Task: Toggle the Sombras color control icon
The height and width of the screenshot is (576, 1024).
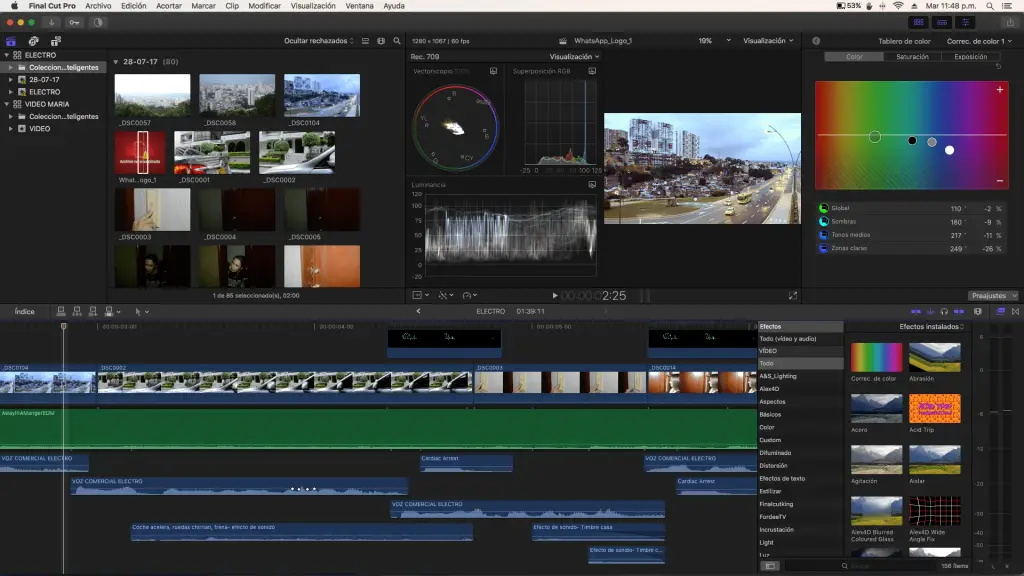Action: pos(823,221)
